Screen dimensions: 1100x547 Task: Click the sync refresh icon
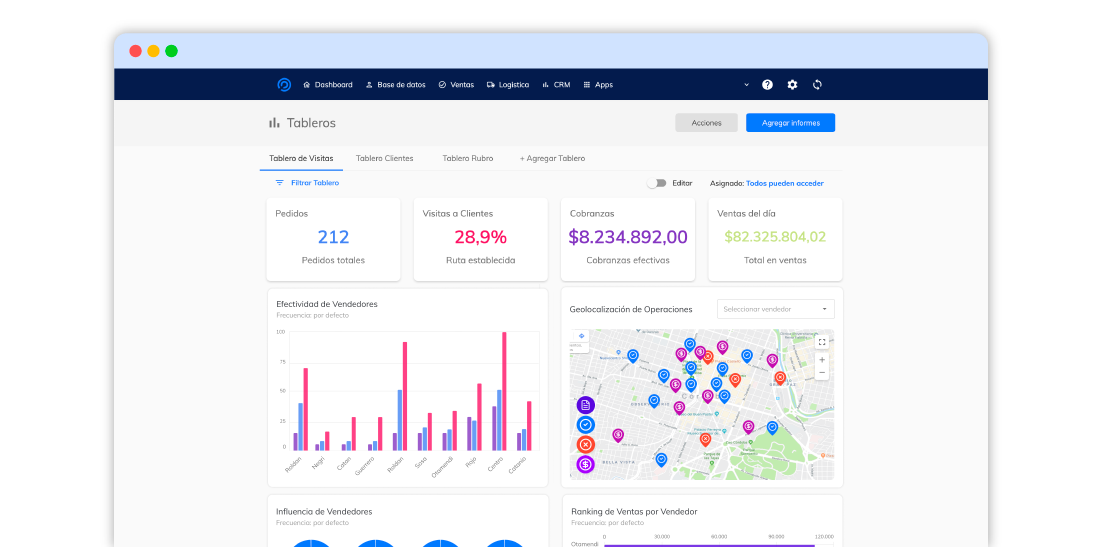(x=817, y=85)
